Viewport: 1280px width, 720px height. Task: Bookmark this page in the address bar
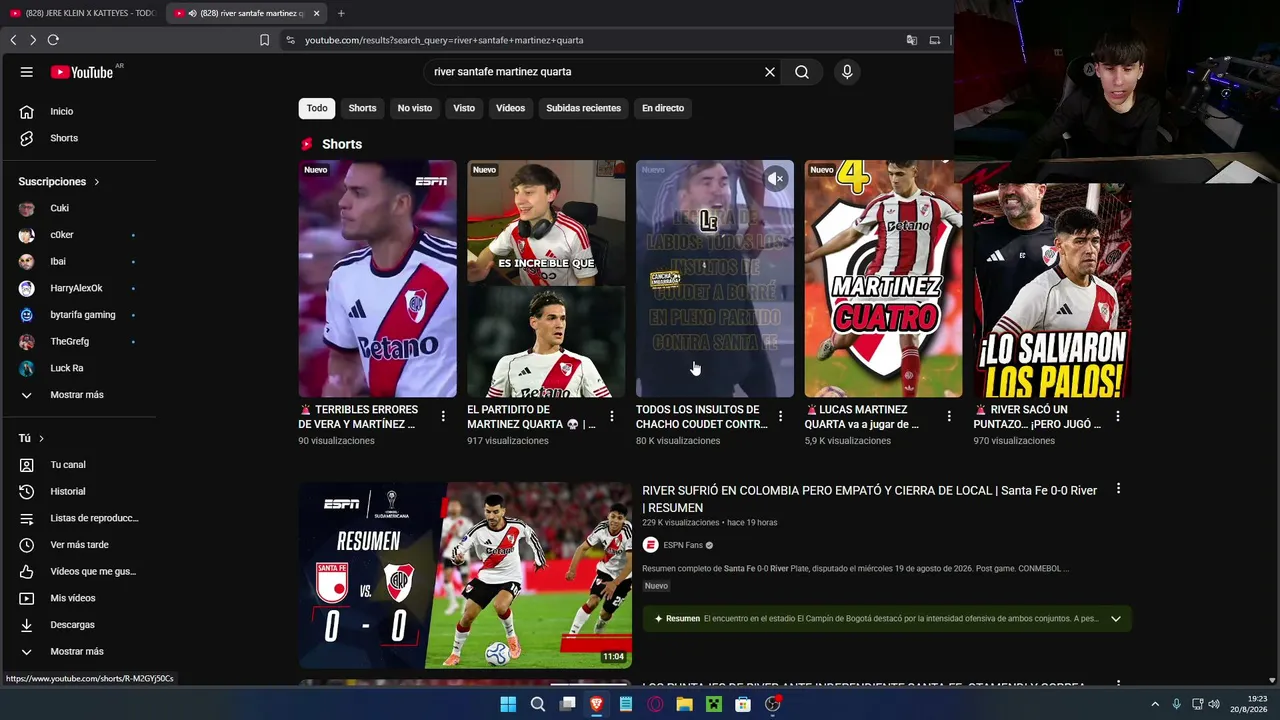pyautogui.click(x=264, y=40)
